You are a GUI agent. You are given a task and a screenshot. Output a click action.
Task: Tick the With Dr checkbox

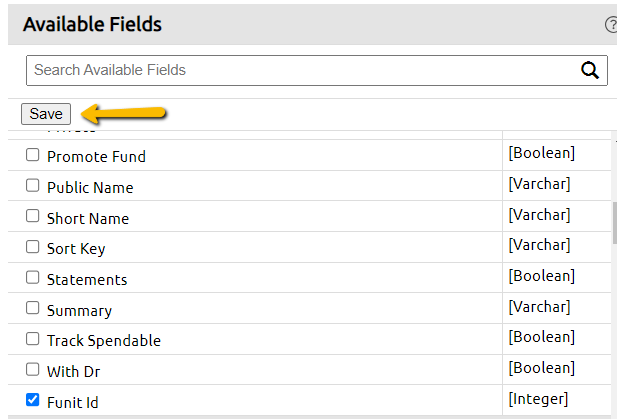point(33,369)
